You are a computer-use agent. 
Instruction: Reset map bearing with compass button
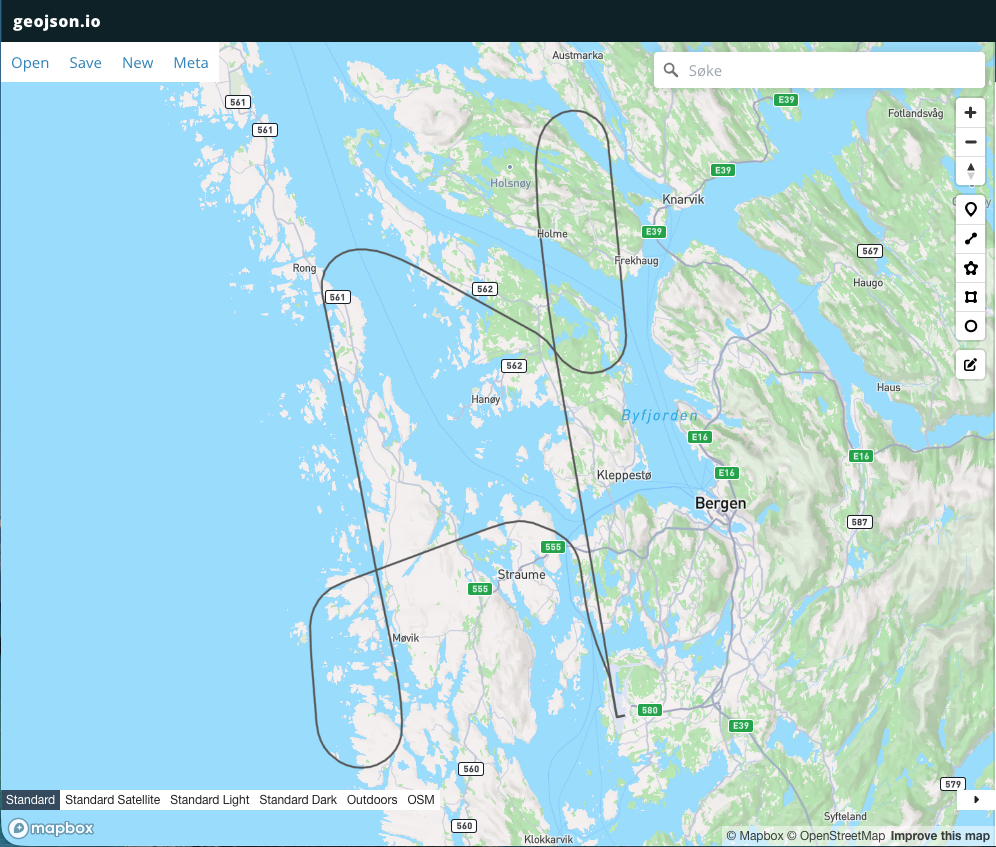point(970,171)
